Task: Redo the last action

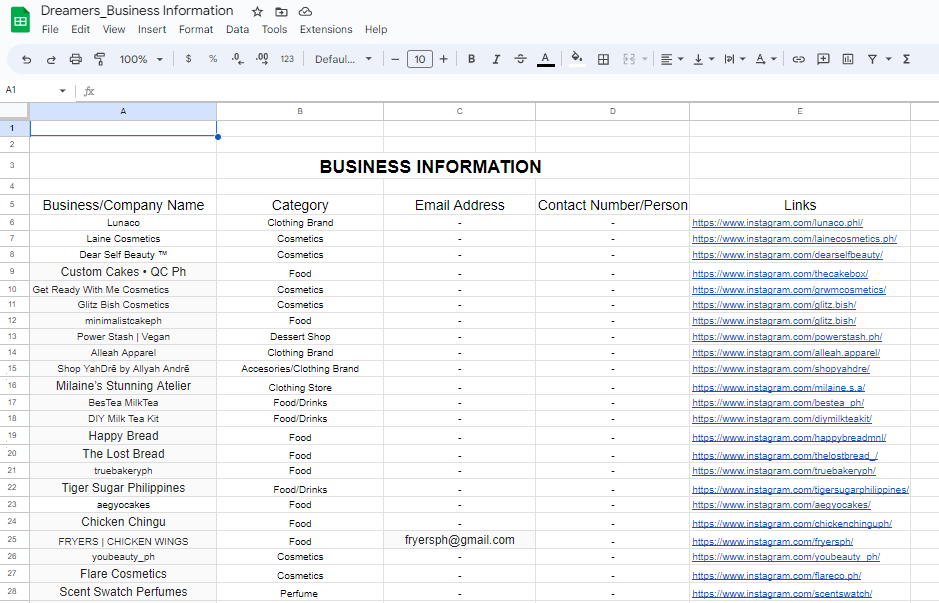Action: click(51, 59)
